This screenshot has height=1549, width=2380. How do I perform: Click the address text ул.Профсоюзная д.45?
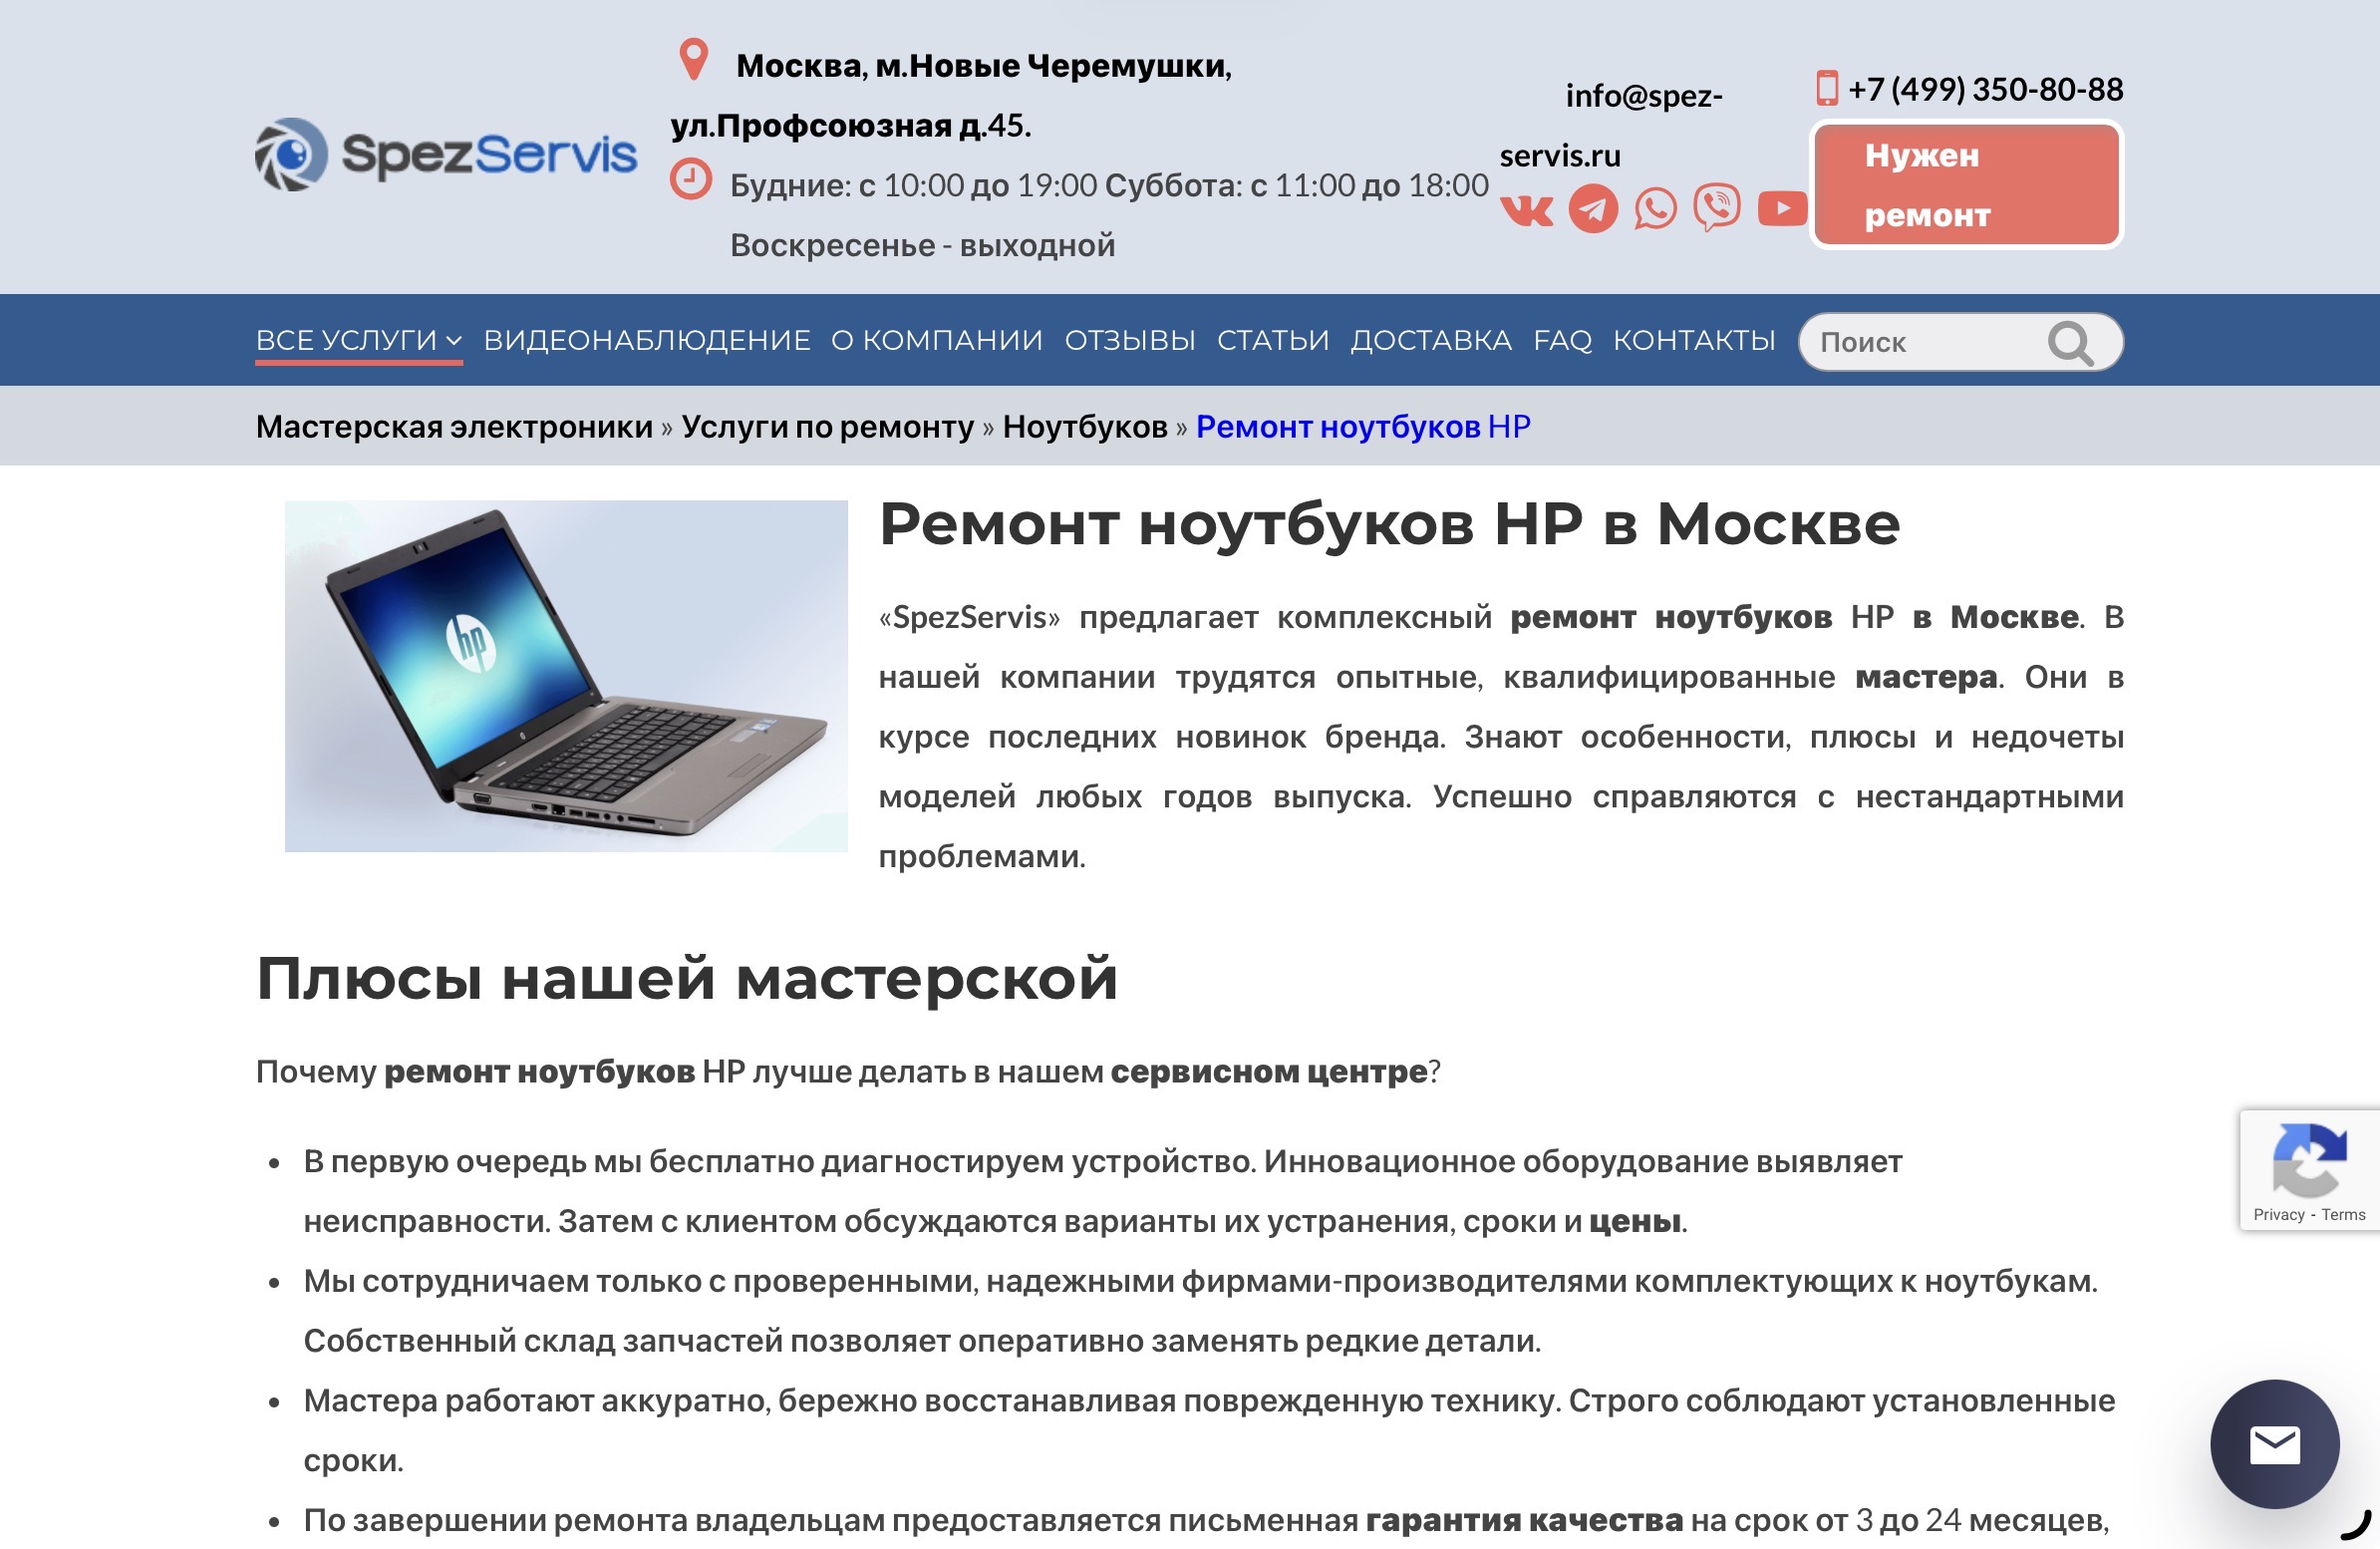click(x=851, y=126)
